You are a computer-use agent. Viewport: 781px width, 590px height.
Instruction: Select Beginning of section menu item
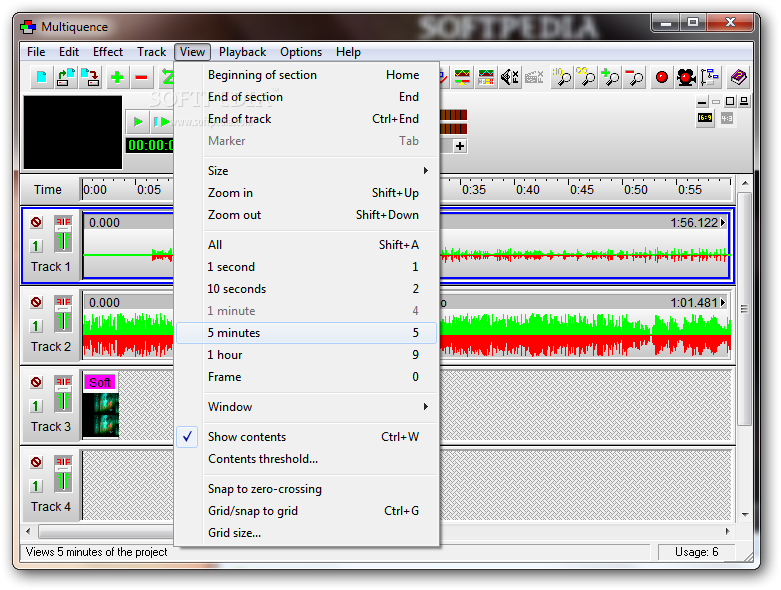tap(306, 75)
